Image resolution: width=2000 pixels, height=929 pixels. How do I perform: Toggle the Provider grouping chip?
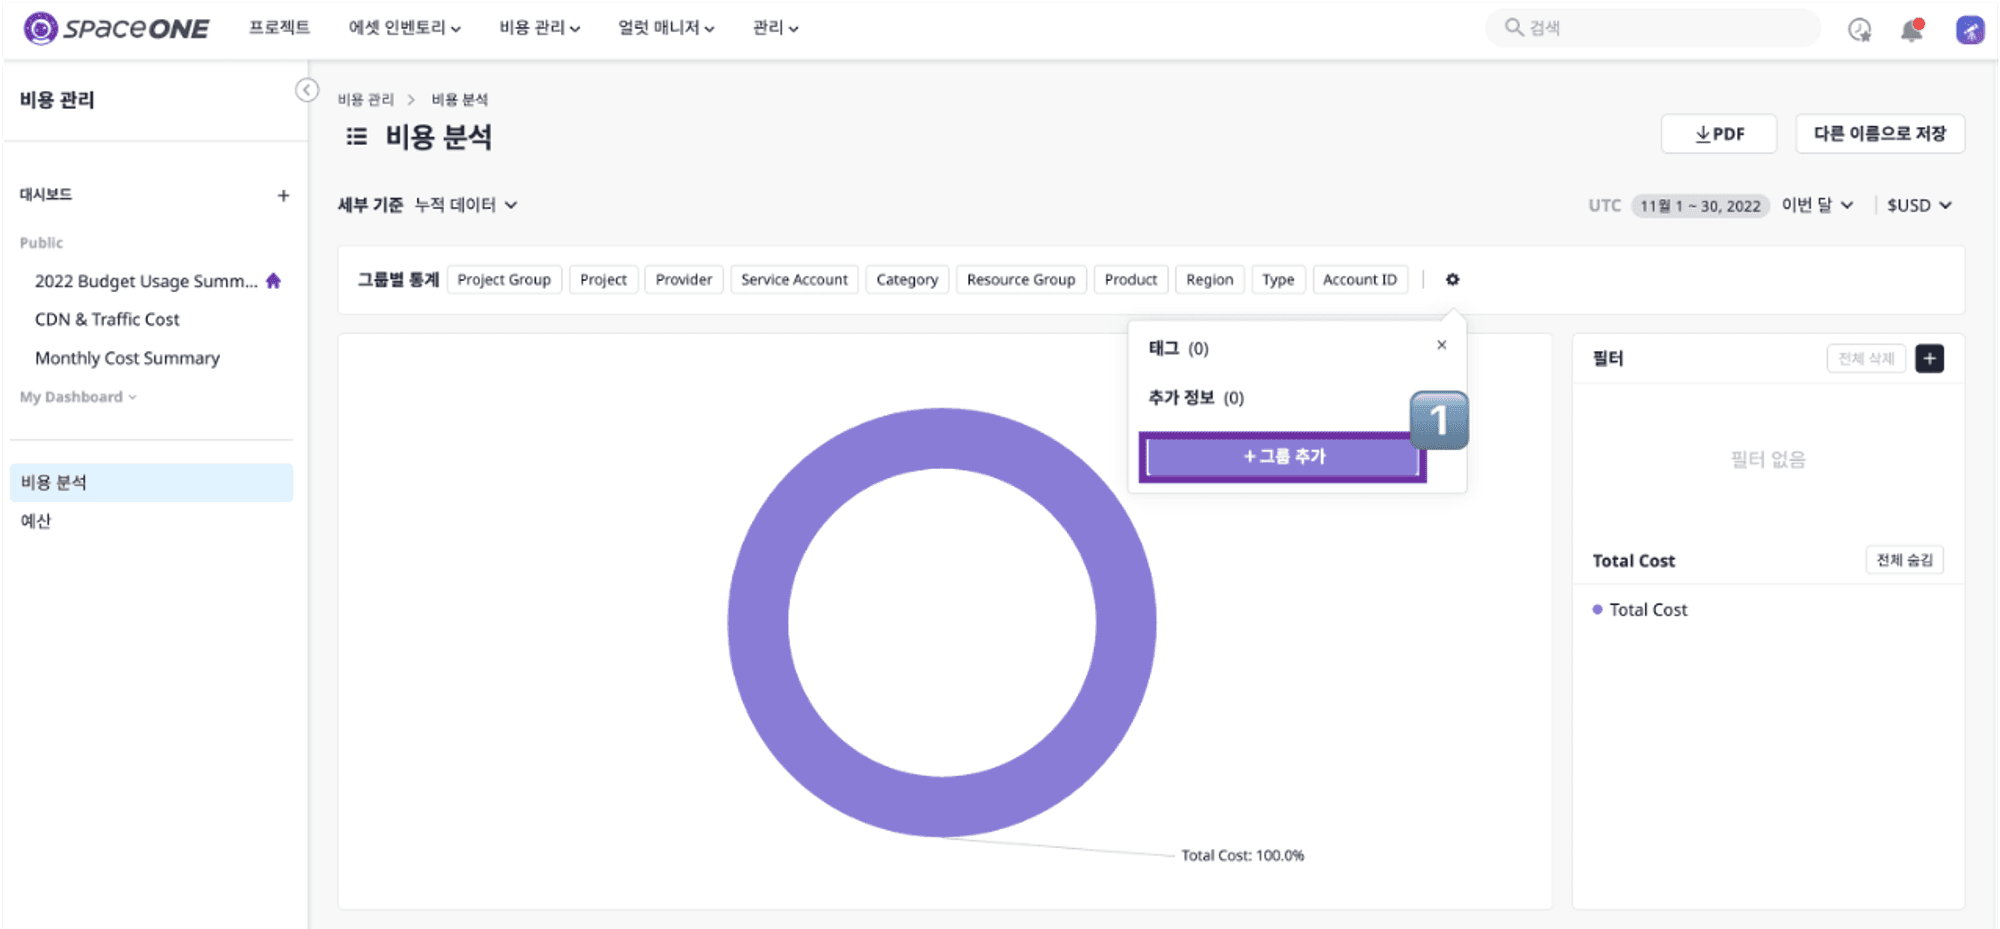coord(684,280)
